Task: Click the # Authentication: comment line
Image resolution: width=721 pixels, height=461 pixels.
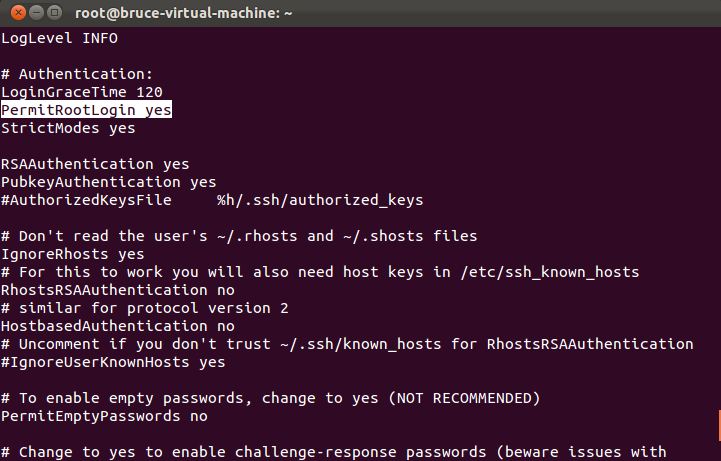Action: tap(77, 74)
